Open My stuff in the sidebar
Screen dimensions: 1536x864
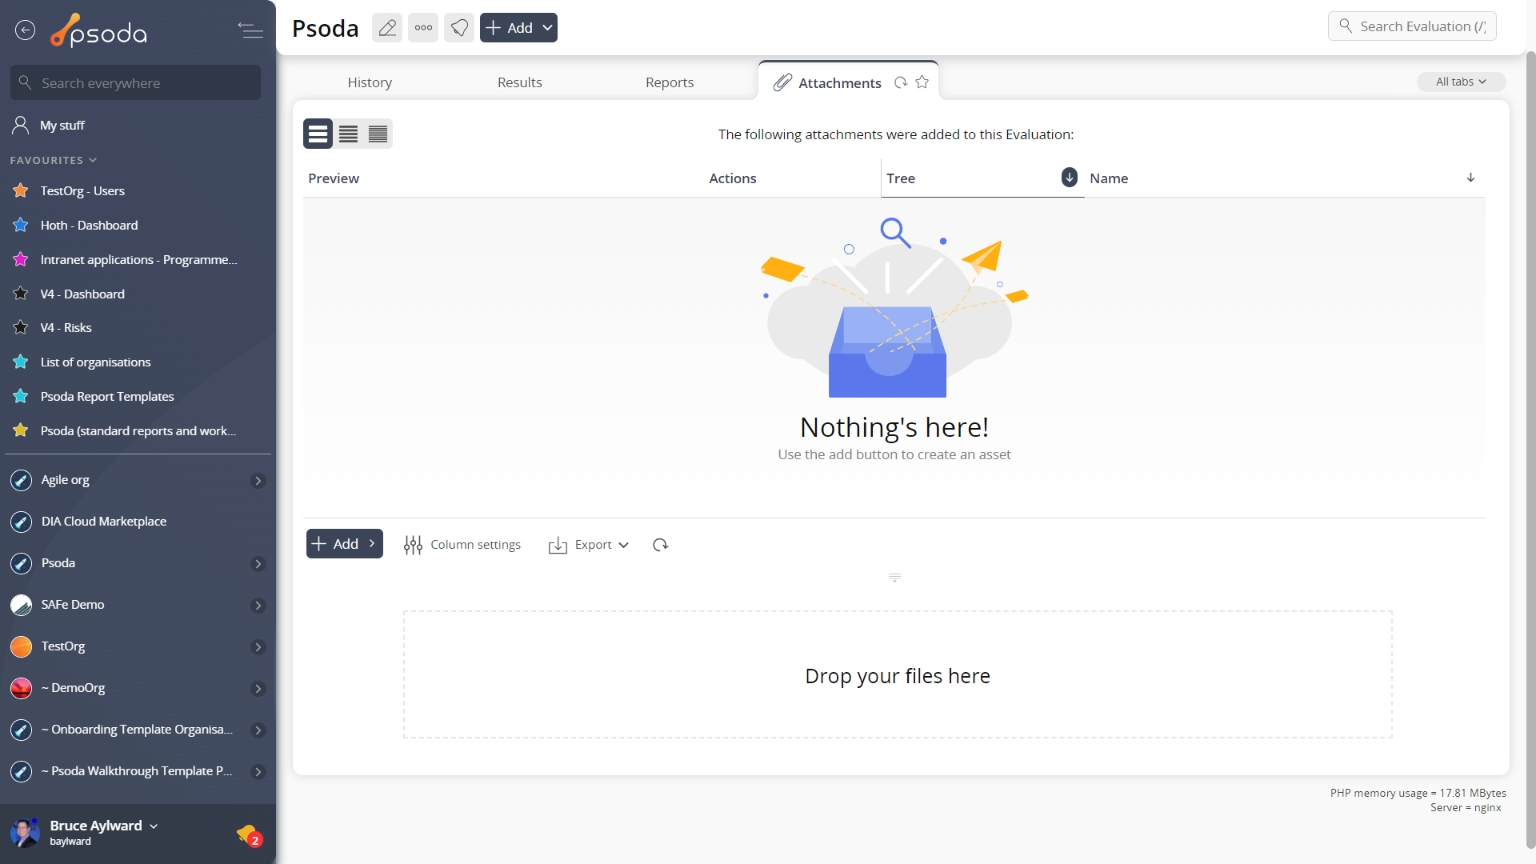click(62, 125)
